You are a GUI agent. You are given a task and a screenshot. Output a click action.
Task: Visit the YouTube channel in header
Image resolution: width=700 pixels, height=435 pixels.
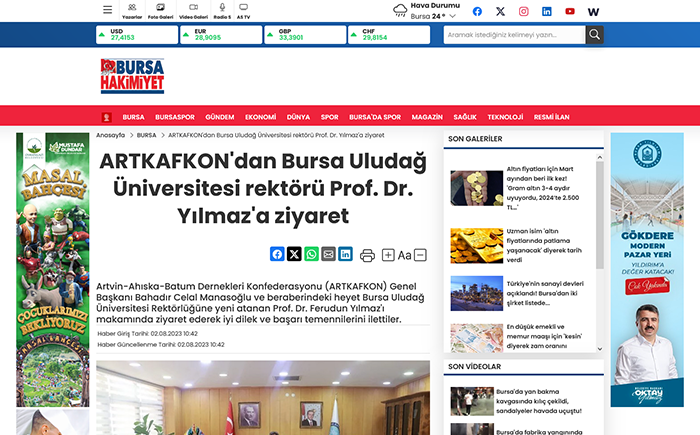[x=570, y=12]
